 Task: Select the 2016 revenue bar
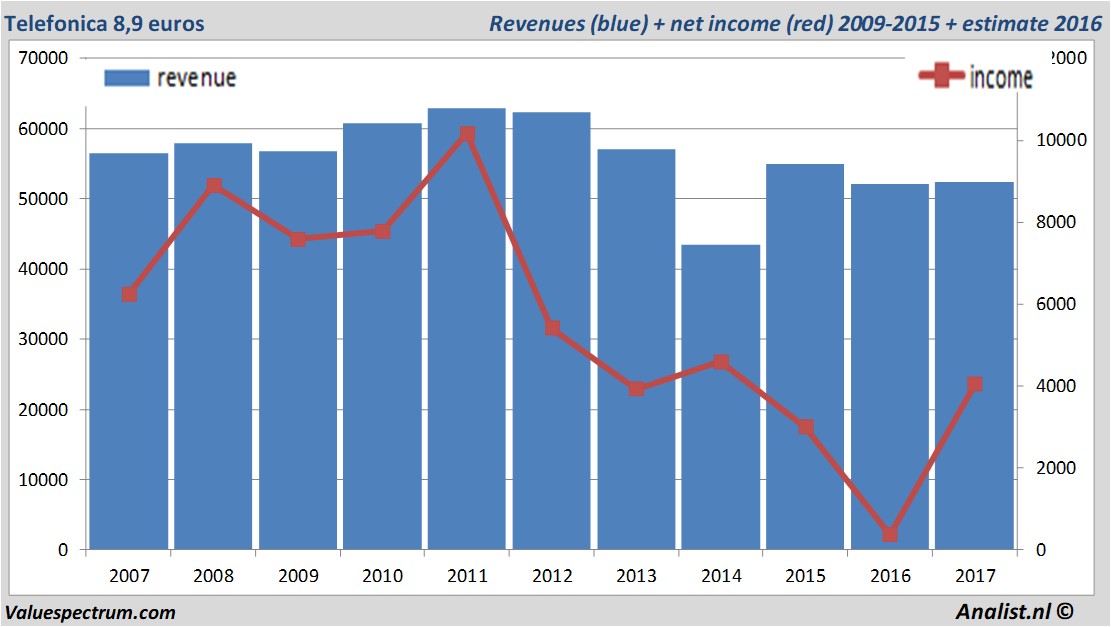[x=890, y=366]
